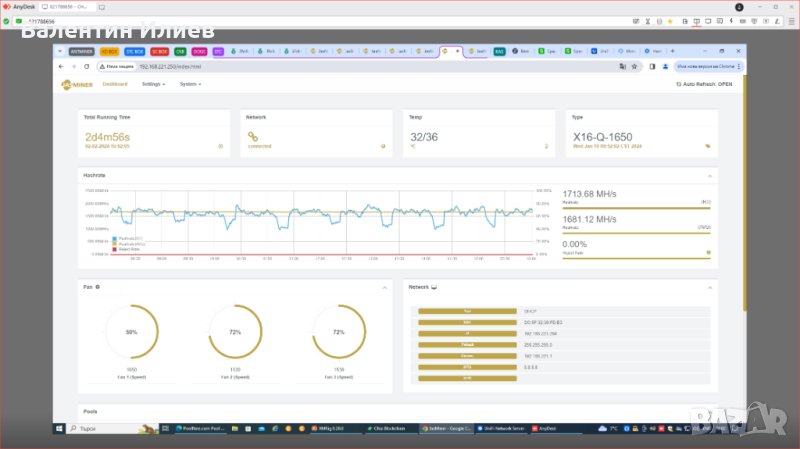
Task: Click the info icon beside Fan title
Action: 97,287
